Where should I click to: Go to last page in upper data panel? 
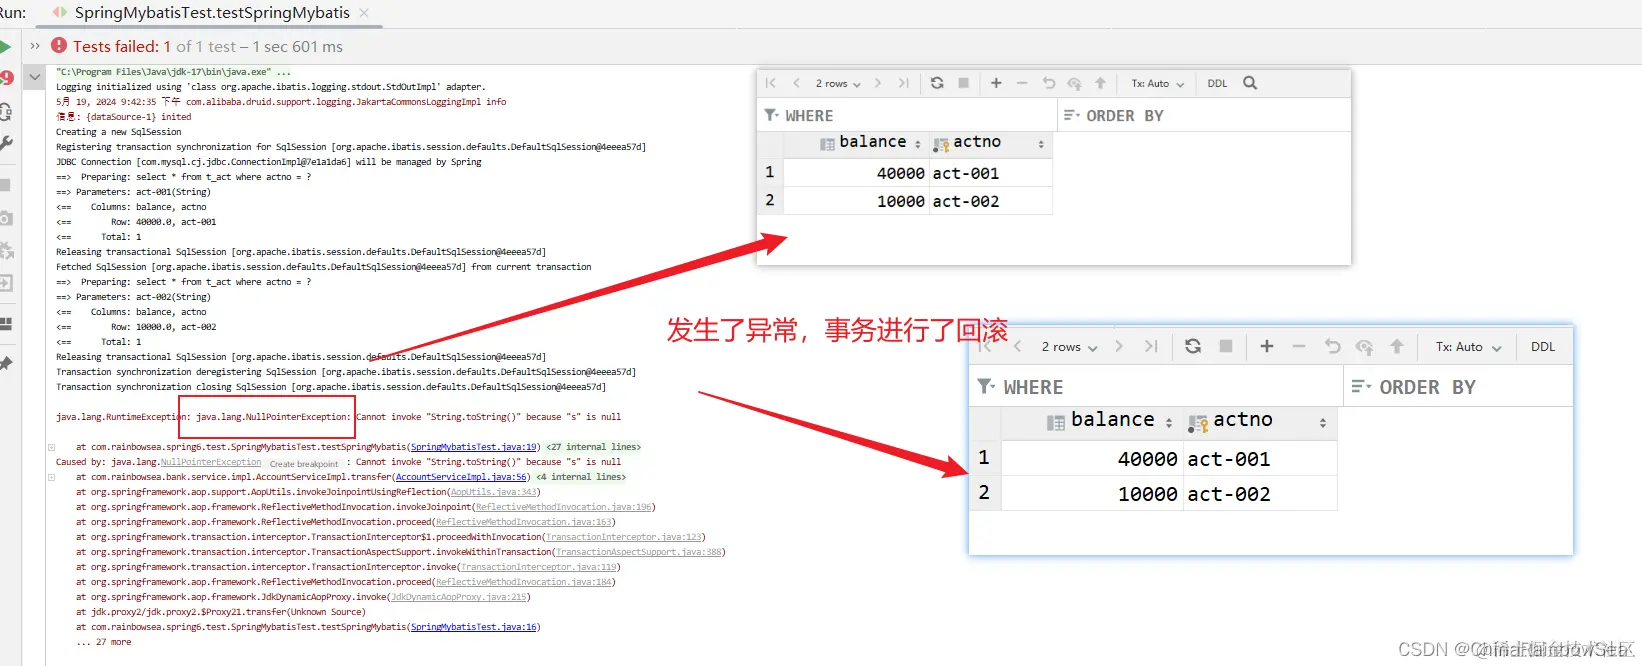pos(904,83)
